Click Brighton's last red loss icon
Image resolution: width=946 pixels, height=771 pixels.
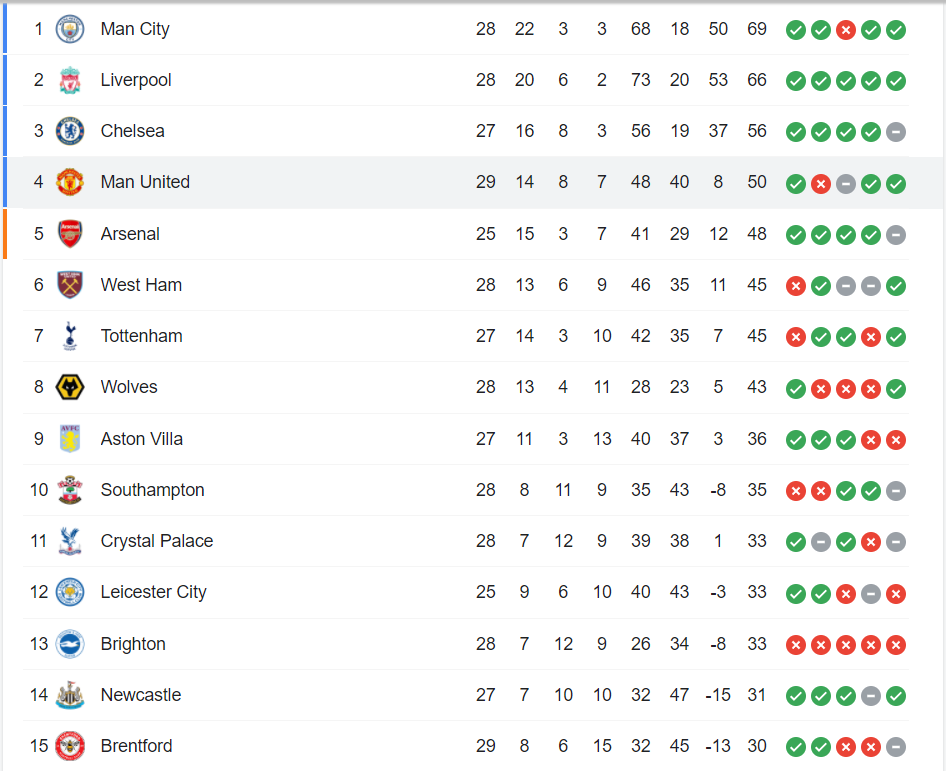click(x=896, y=645)
